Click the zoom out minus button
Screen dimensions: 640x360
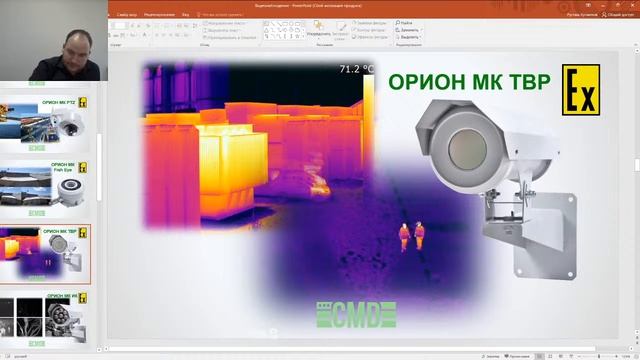coord(580,356)
